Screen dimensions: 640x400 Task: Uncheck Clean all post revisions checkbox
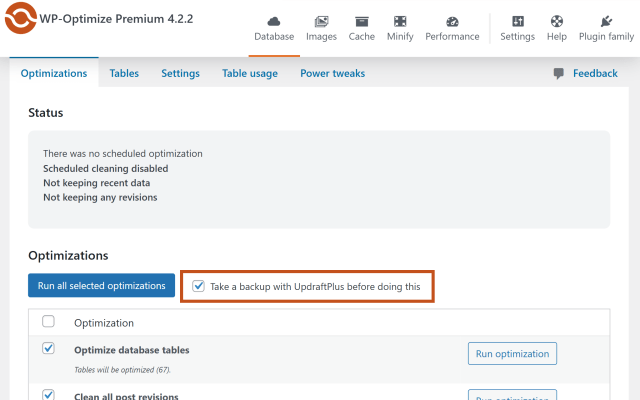tap(48, 394)
